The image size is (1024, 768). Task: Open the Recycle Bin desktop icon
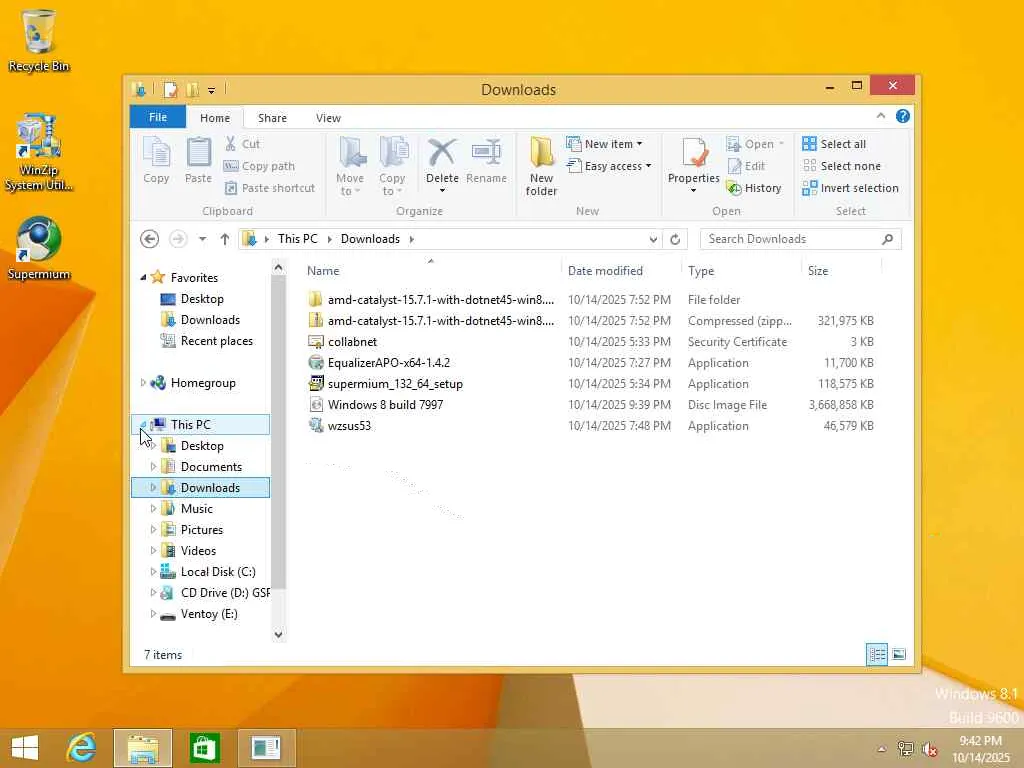[39, 40]
